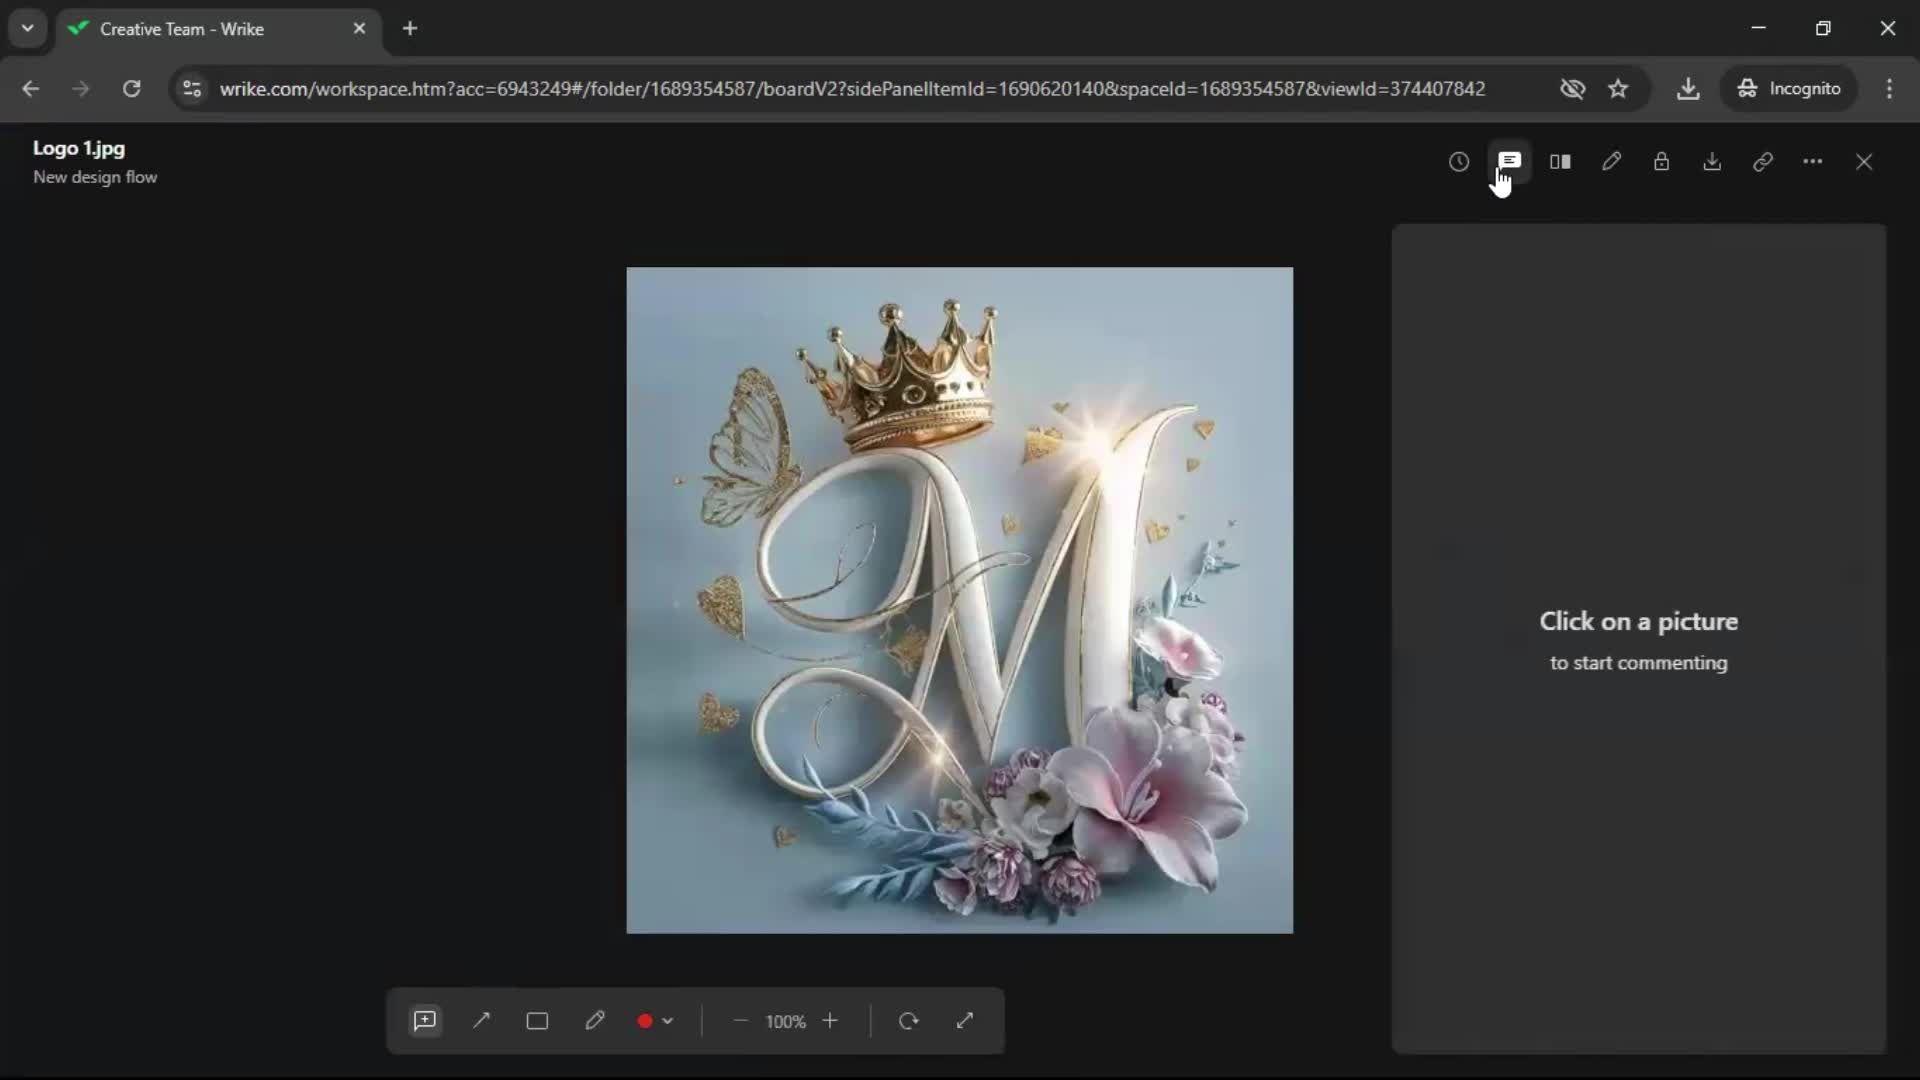Click the edit pencil icon in header

[x=1611, y=162]
